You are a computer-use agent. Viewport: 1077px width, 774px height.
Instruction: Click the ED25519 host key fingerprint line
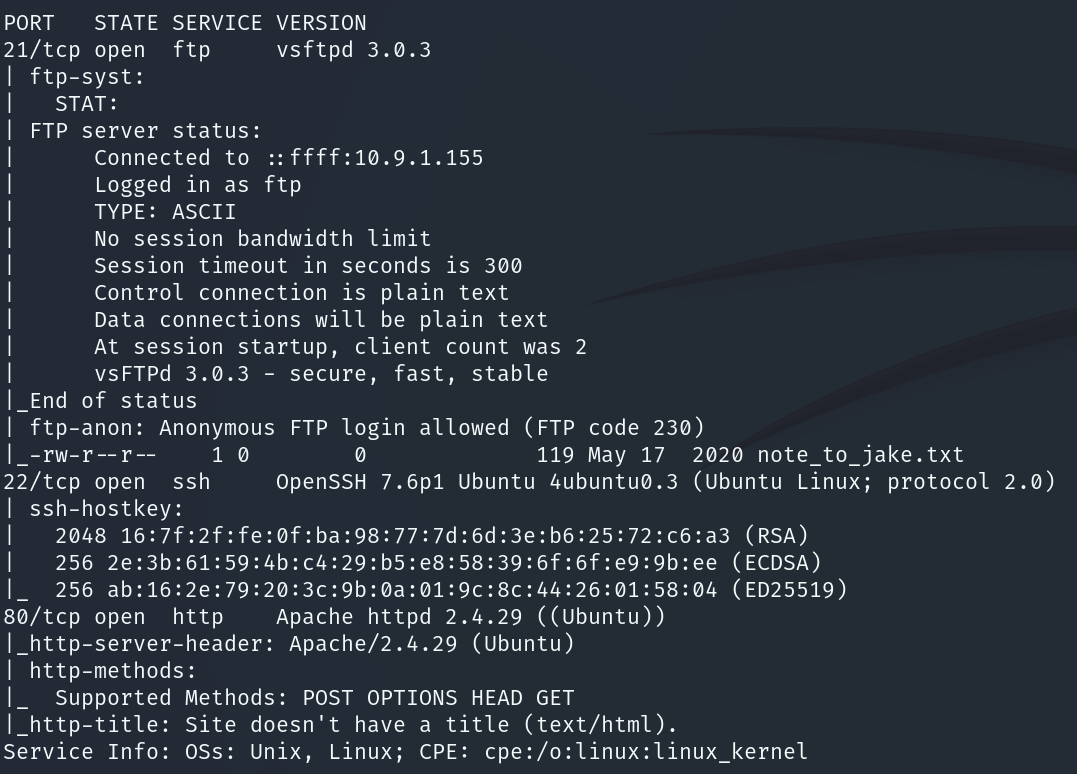coord(450,590)
